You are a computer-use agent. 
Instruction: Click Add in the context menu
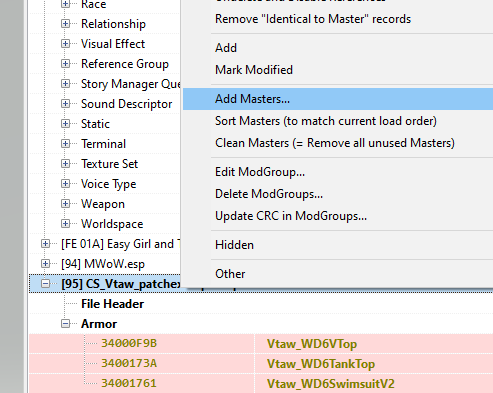(x=226, y=48)
